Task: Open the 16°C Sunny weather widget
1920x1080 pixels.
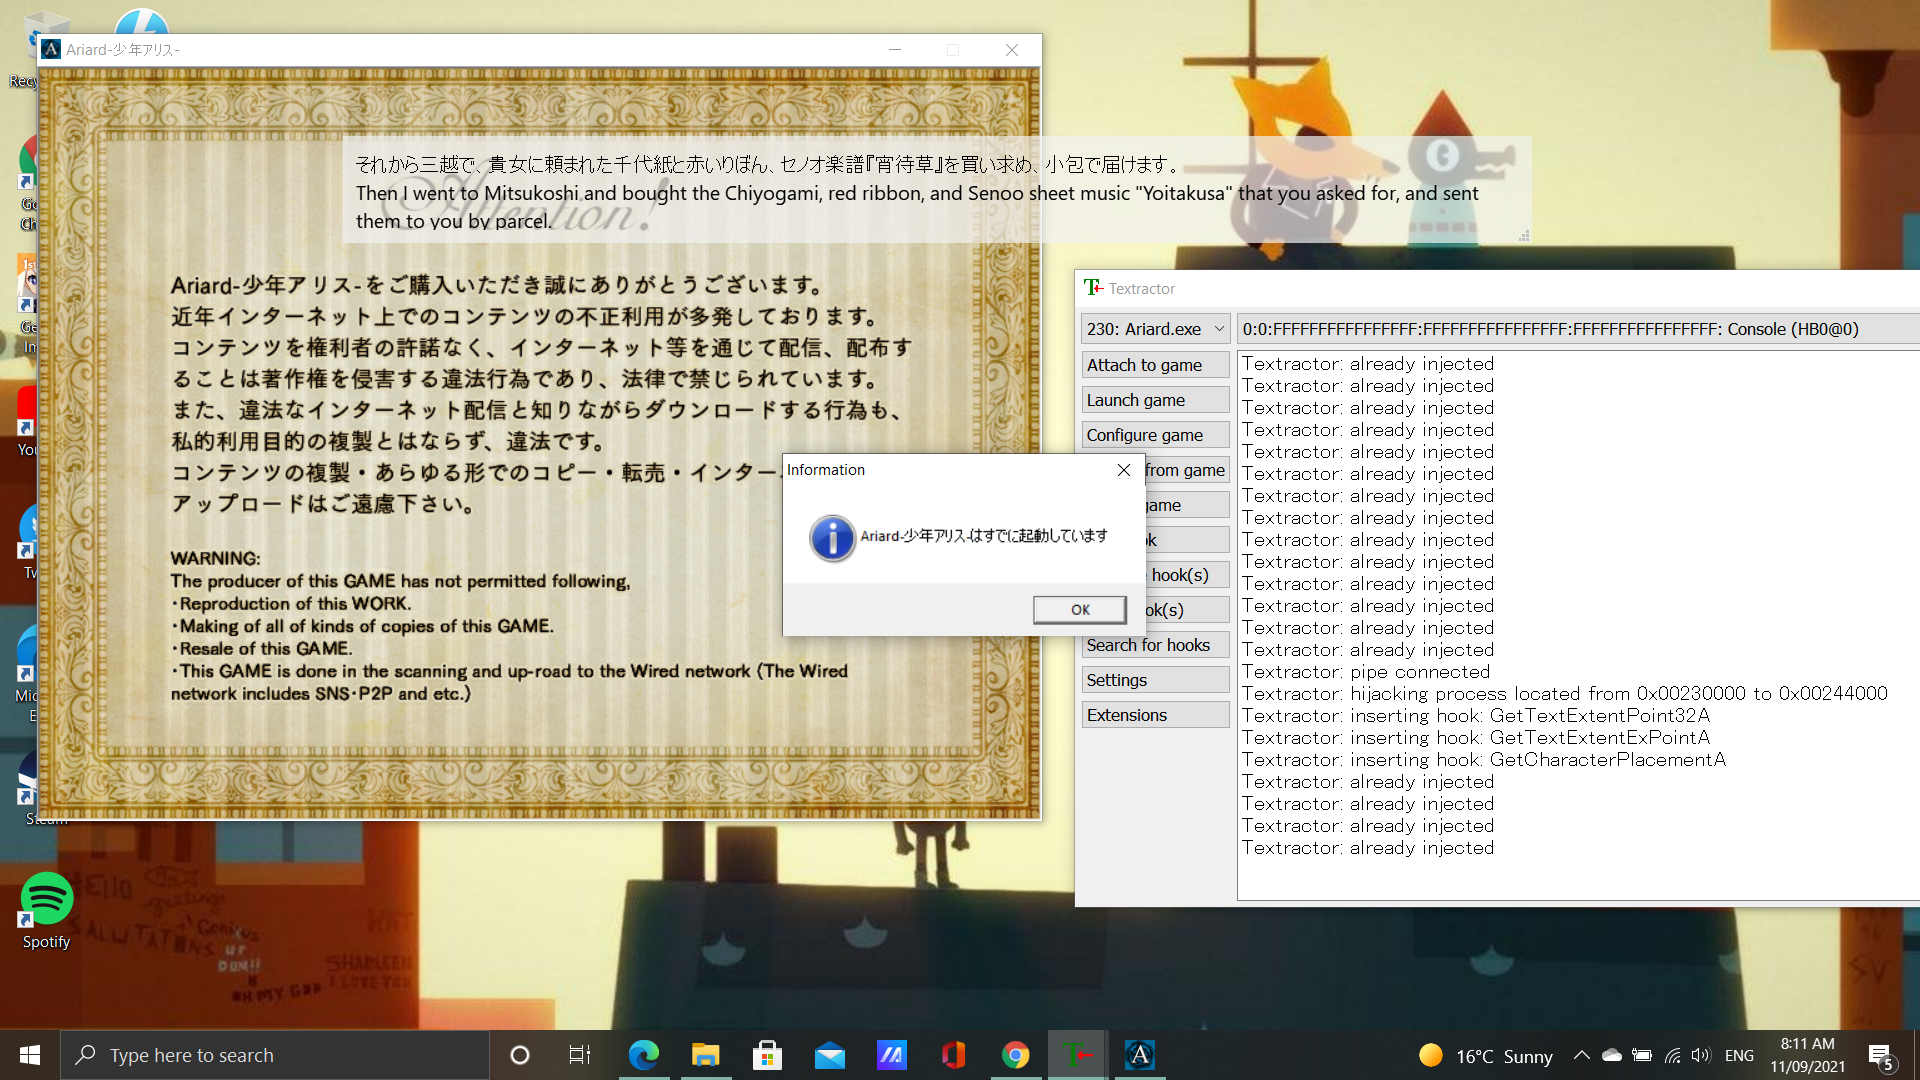Action: (1485, 1056)
